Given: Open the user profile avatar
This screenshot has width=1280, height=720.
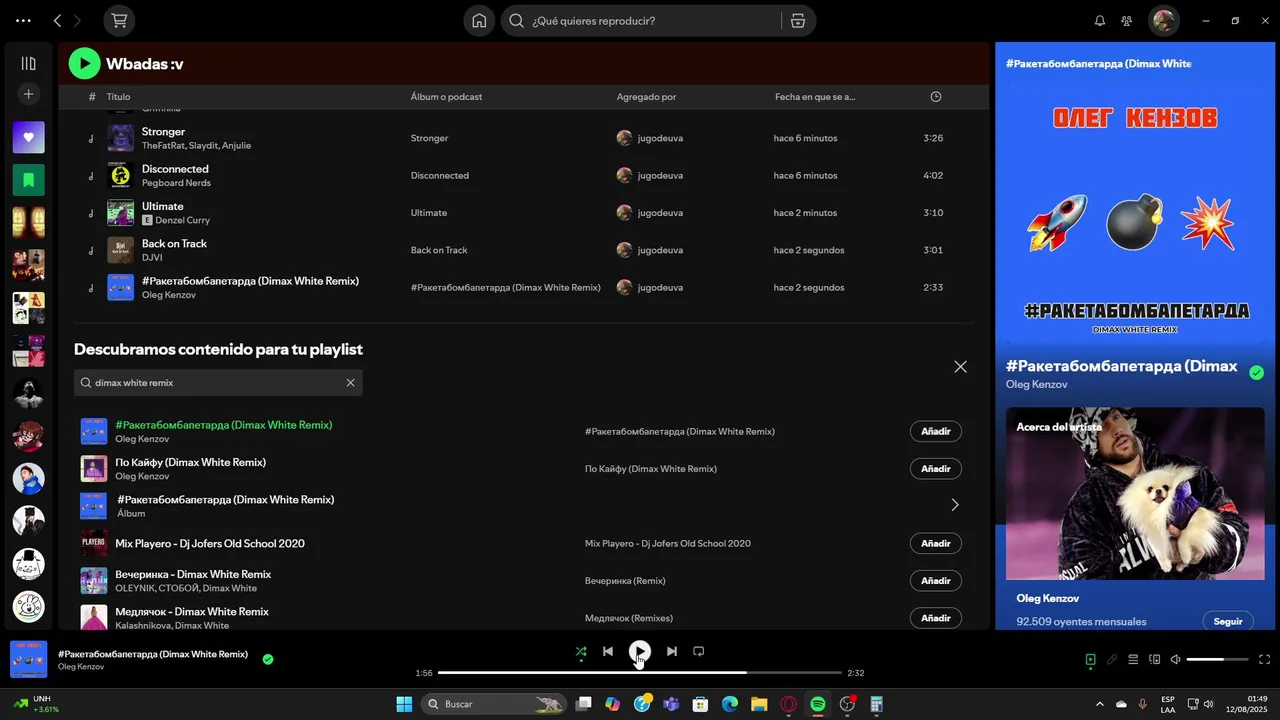Looking at the screenshot, I should [x=1163, y=21].
